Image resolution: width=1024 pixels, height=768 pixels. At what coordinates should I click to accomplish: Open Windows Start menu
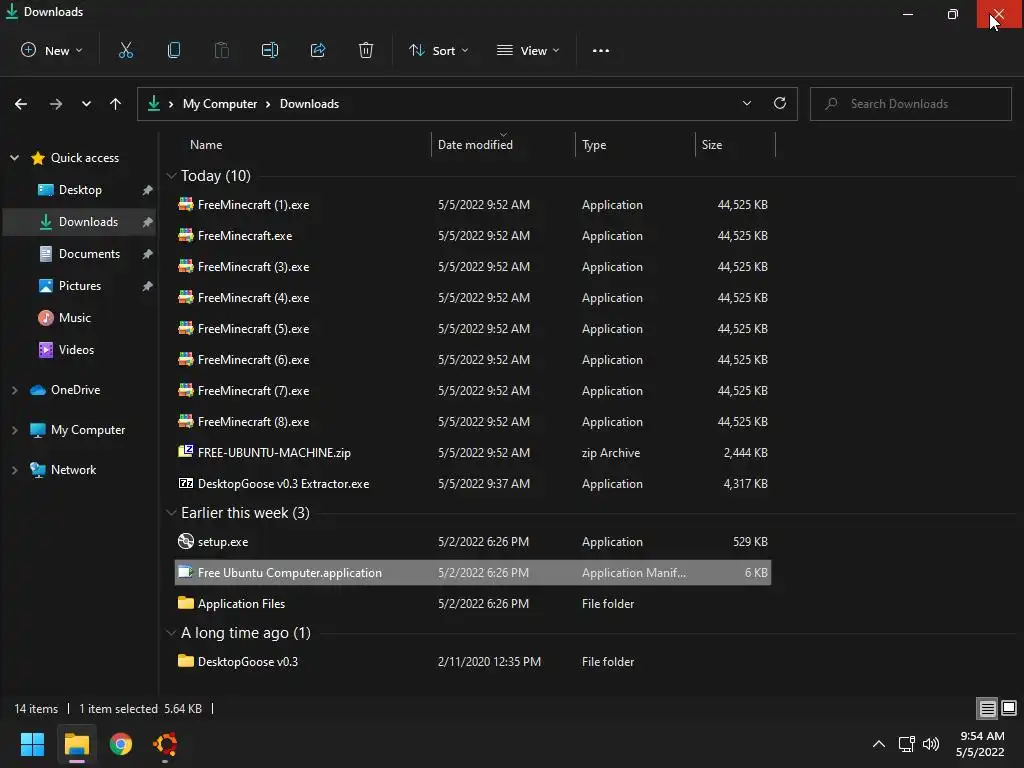32,744
